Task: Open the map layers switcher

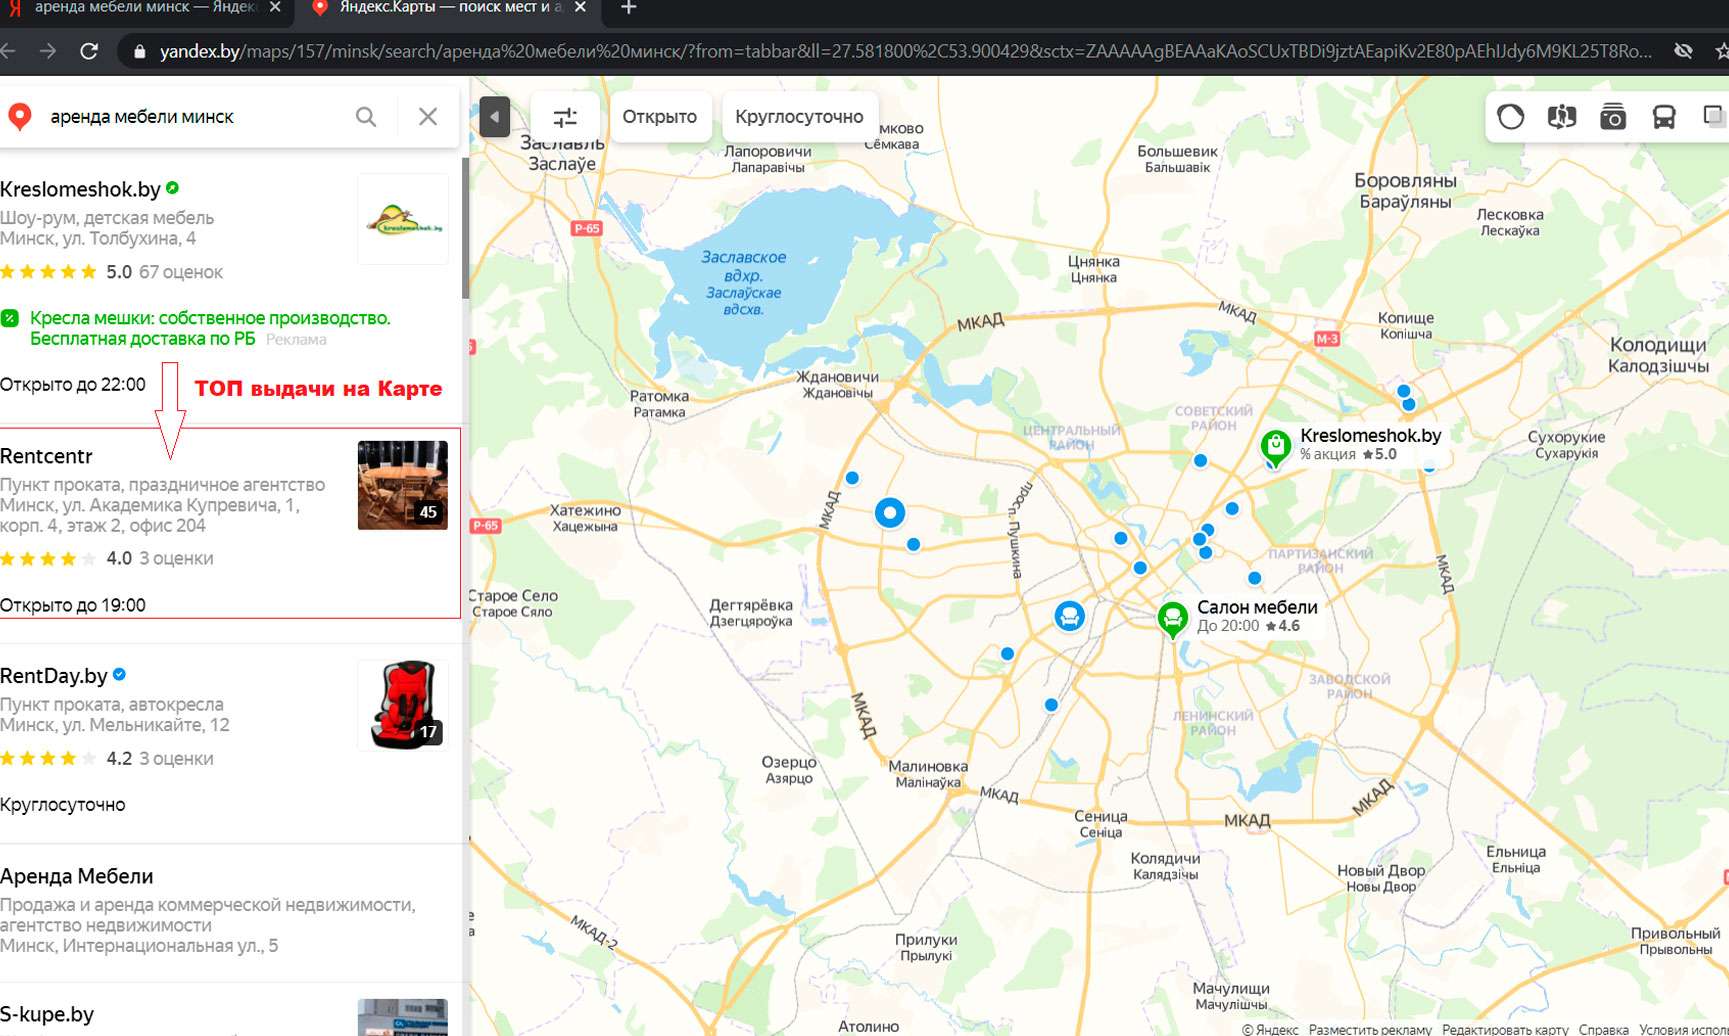Action: point(1714,117)
